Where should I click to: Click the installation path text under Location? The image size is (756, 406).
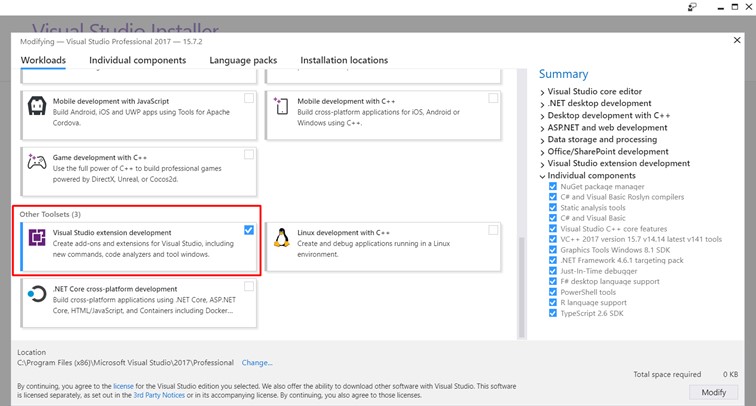coord(125,363)
